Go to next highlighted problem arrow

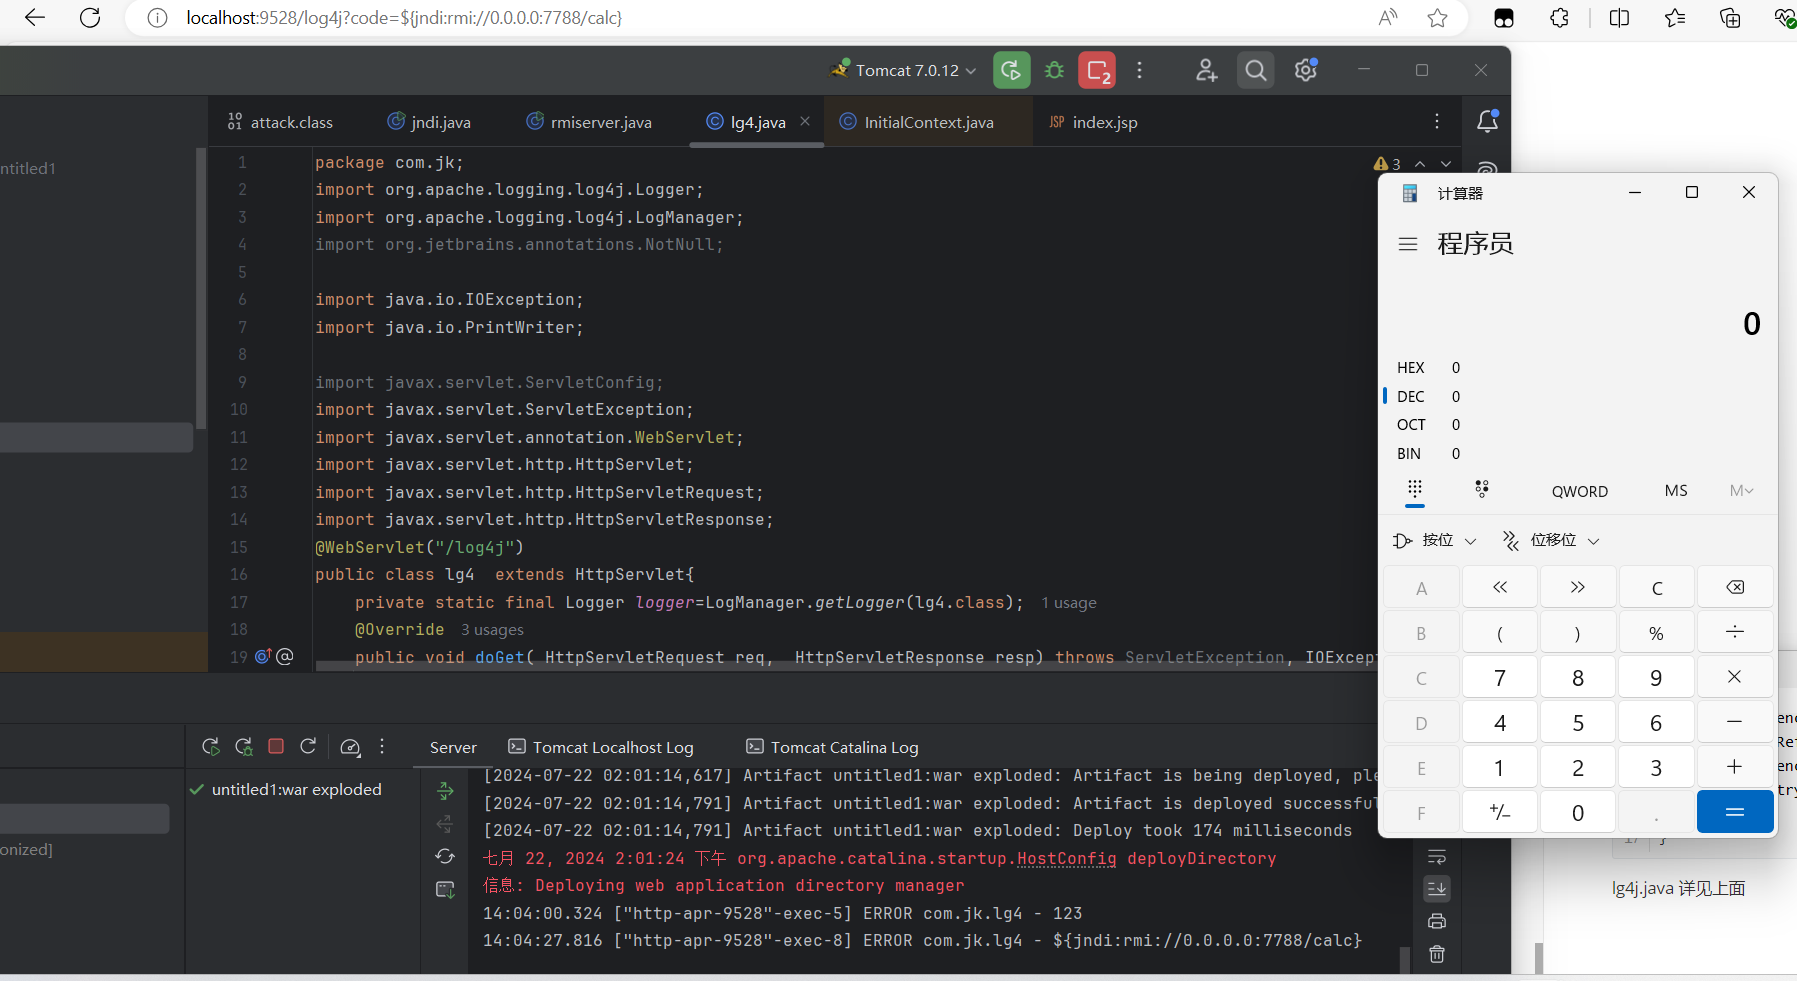(x=1446, y=164)
